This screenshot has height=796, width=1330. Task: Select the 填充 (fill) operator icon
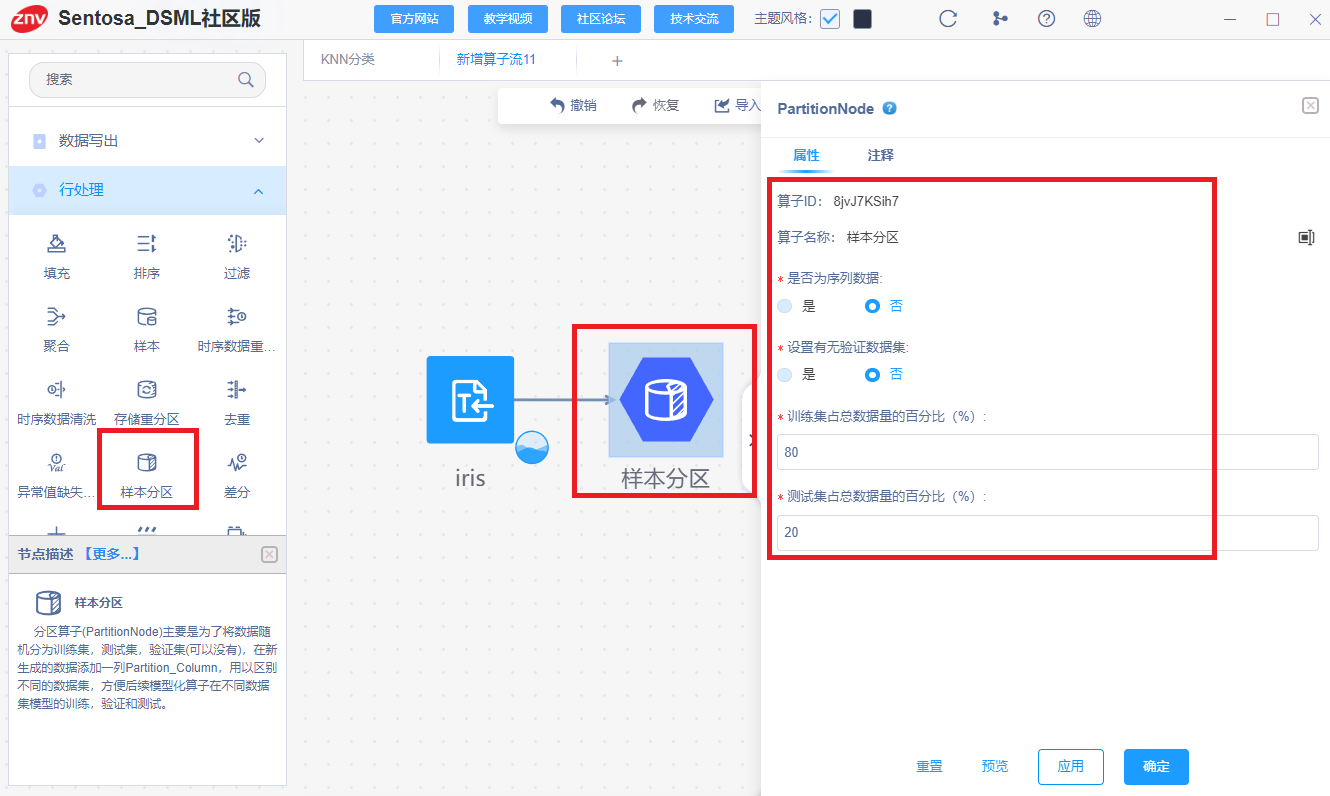[x=57, y=243]
